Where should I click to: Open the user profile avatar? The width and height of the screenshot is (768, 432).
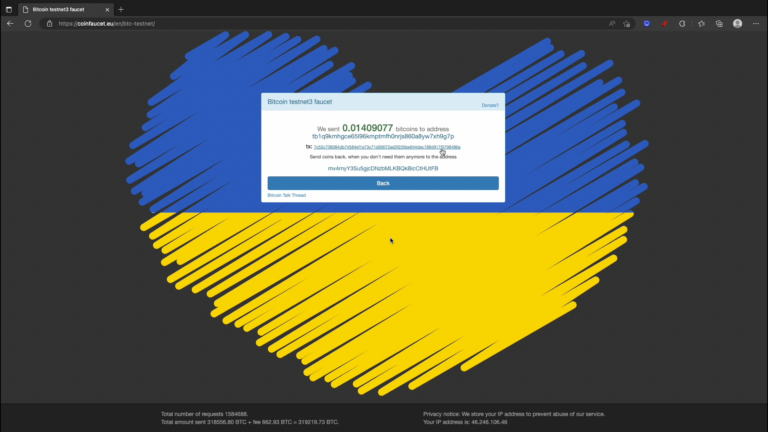click(x=737, y=23)
